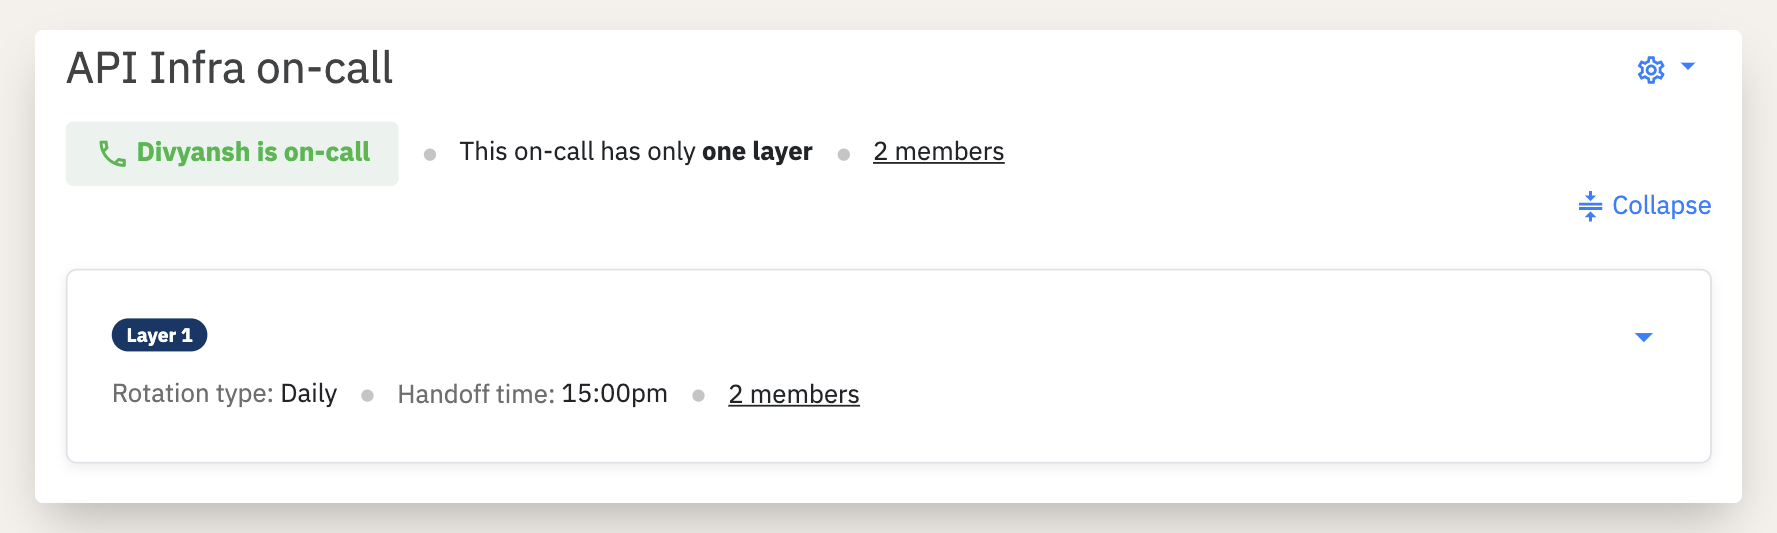Click the 'Handoff time:' label
The width and height of the screenshot is (1777, 533).
click(x=475, y=395)
